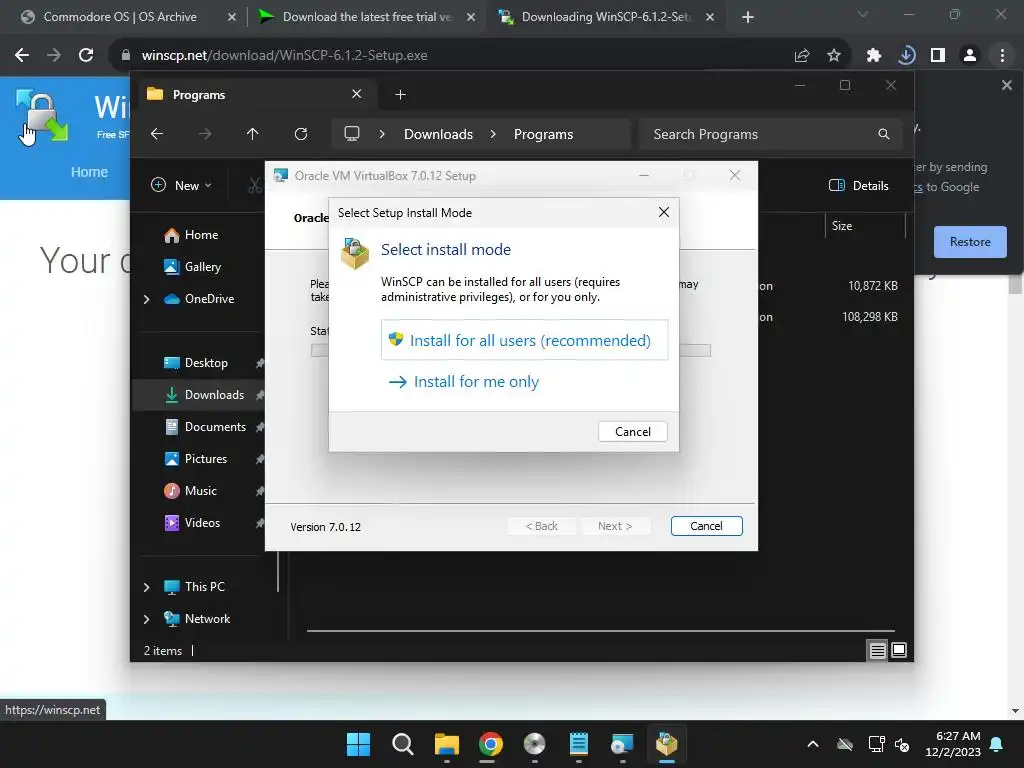The width and height of the screenshot is (1024, 768).
Task: Add a new File Explorer tab
Action: [x=400, y=95]
